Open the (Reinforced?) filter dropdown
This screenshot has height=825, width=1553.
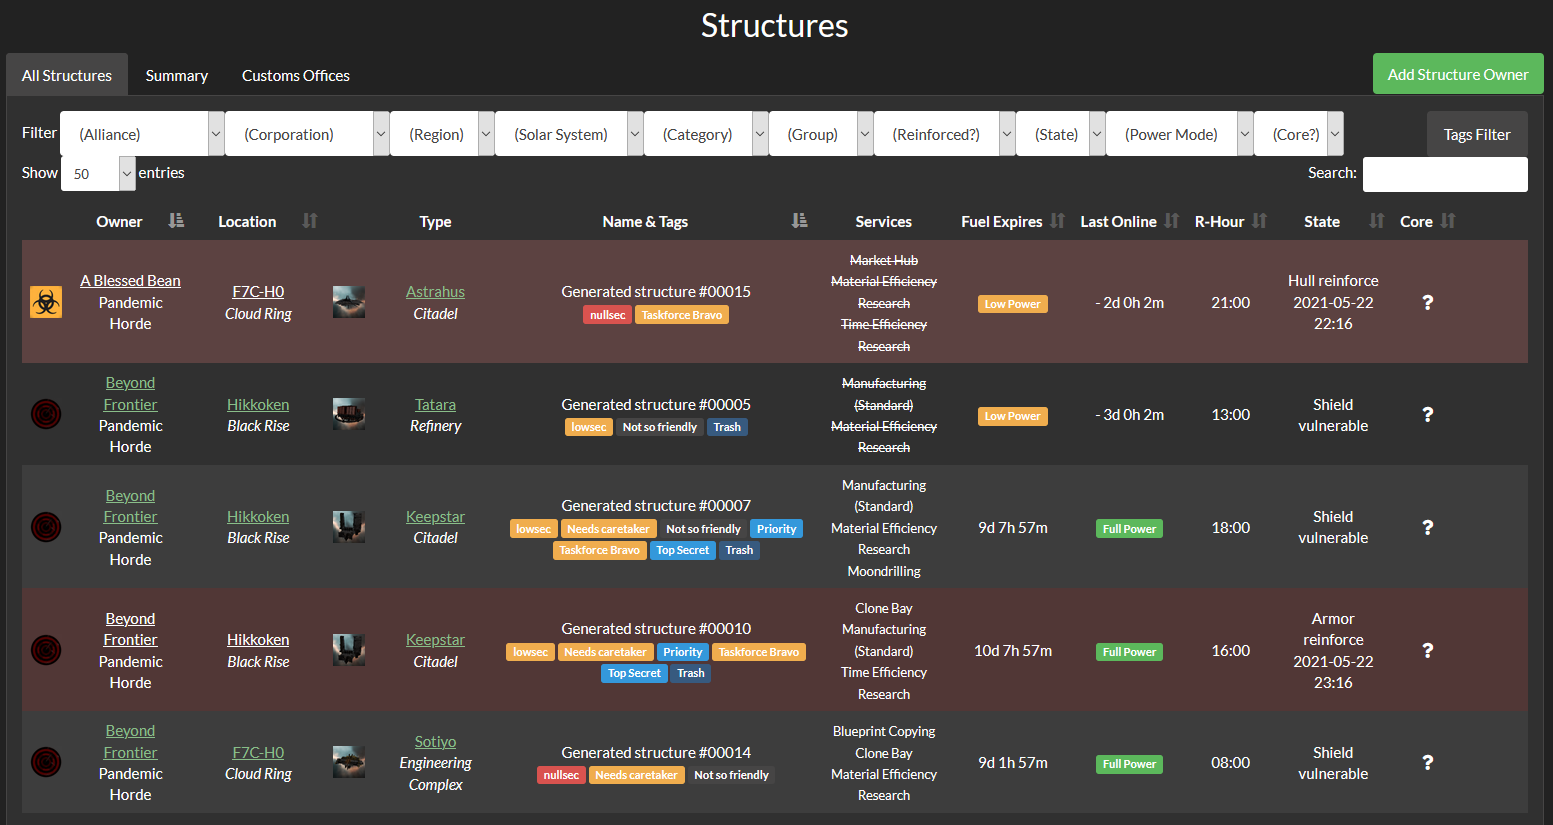pyautogui.click(x=936, y=133)
